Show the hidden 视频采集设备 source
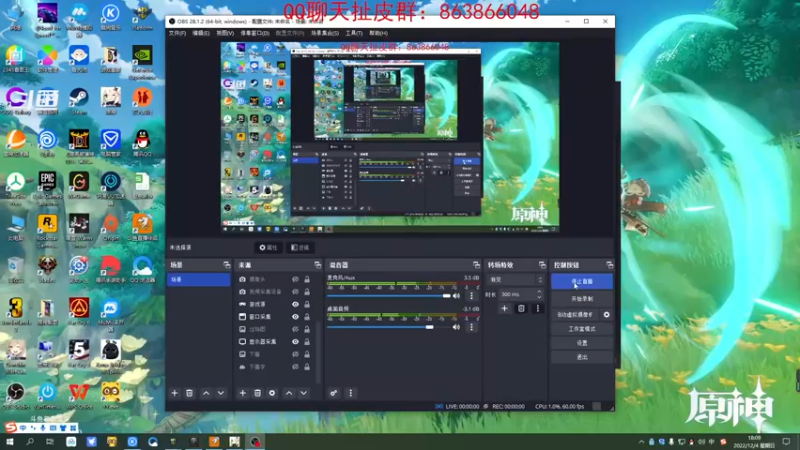The height and width of the screenshot is (450, 800). pos(295,292)
